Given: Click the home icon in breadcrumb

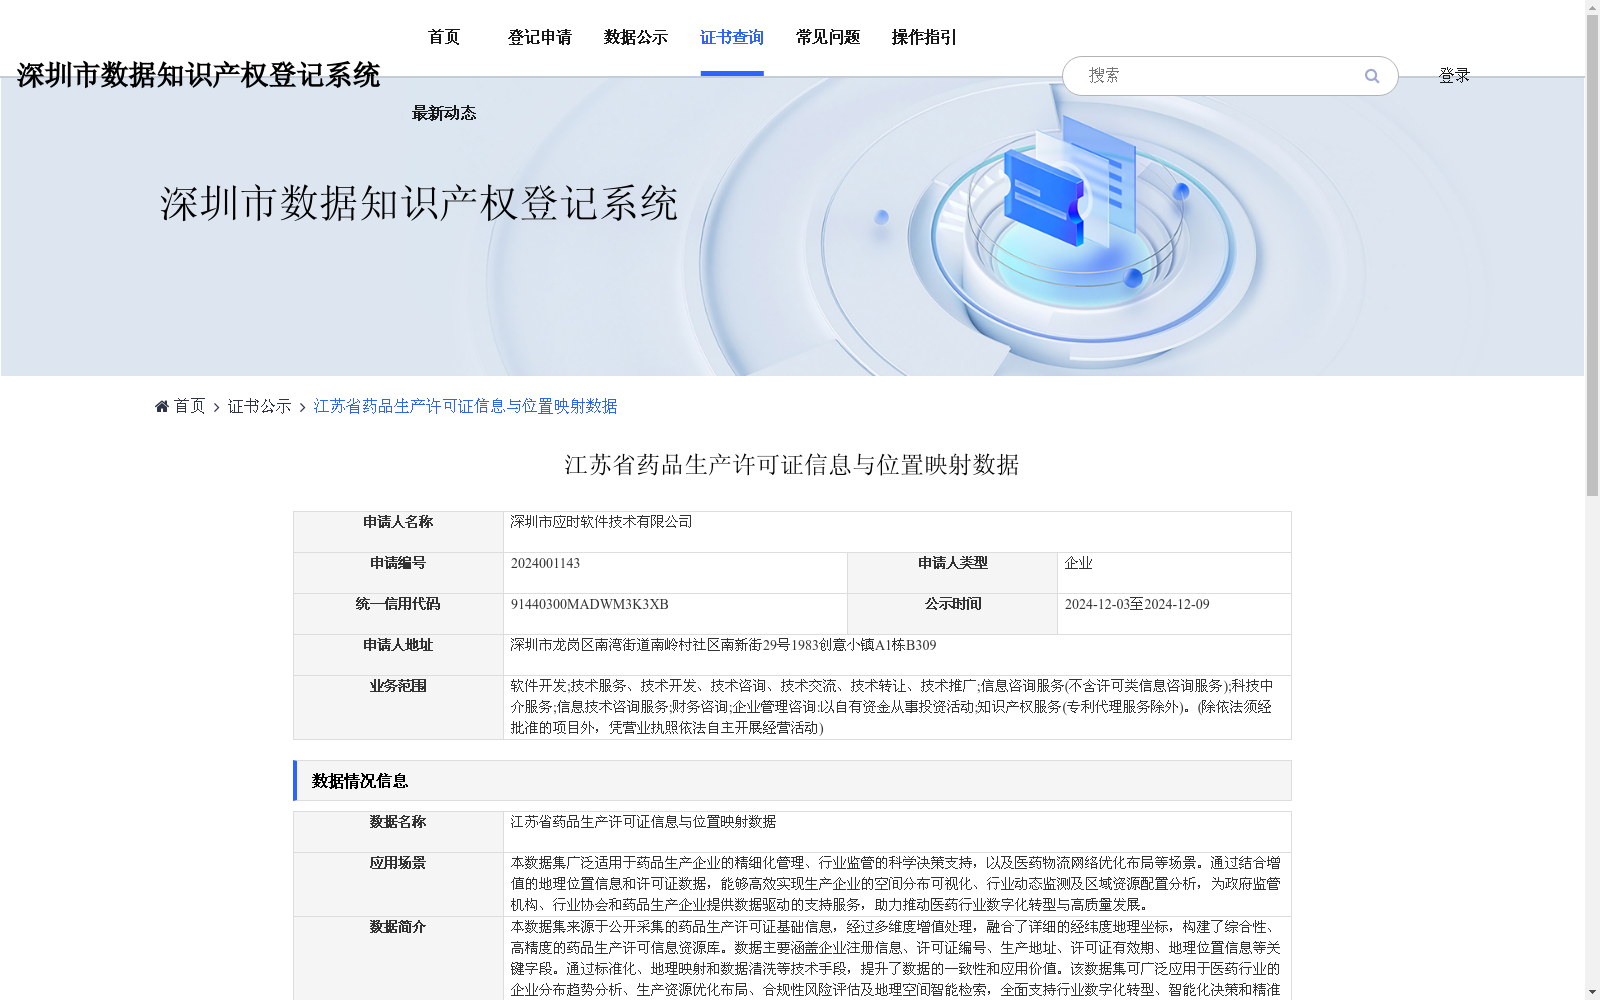Looking at the screenshot, I should (162, 406).
